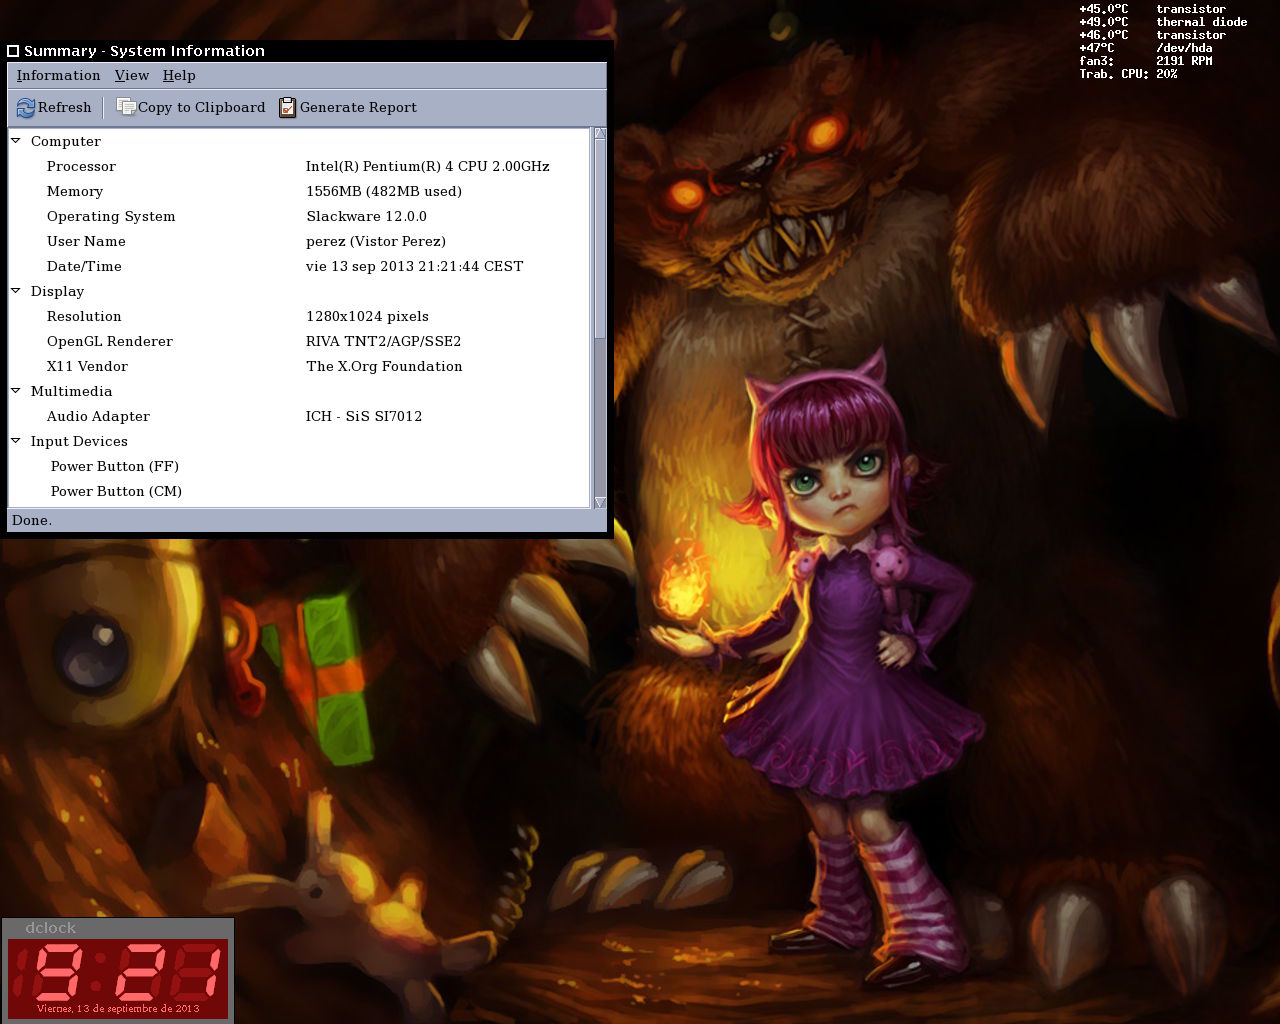Click the Input Devices section label
This screenshot has height=1024, width=1280.
pos(79,441)
